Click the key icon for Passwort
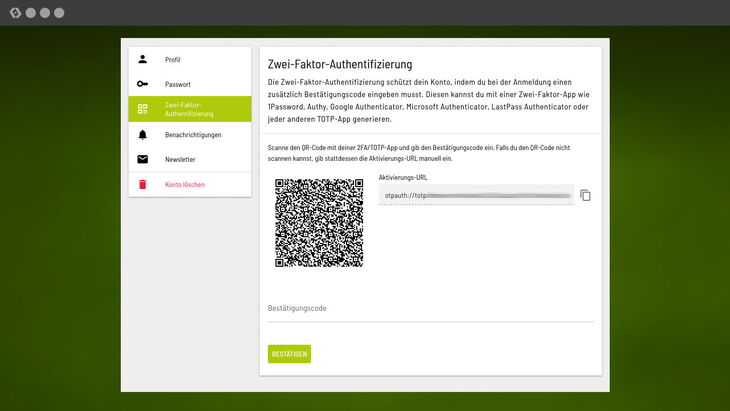Image resolution: width=730 pixels, height=411 pixels. pyautogui.click(x=142, y=84)
